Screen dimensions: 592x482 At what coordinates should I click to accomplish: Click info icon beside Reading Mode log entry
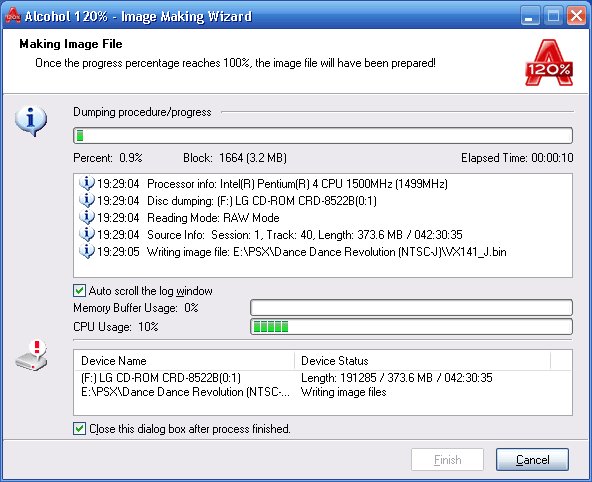pyautogui.click(x=86, y=217)
